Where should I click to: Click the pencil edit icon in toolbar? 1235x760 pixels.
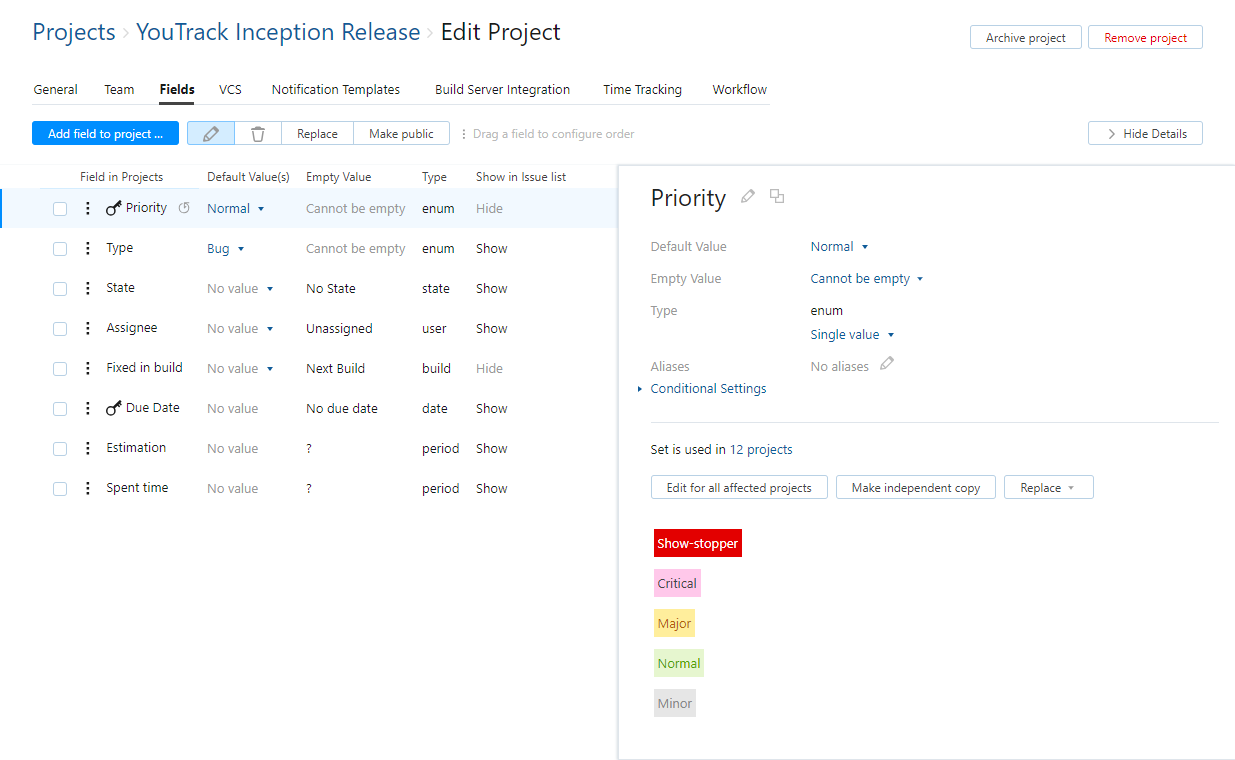211,134
